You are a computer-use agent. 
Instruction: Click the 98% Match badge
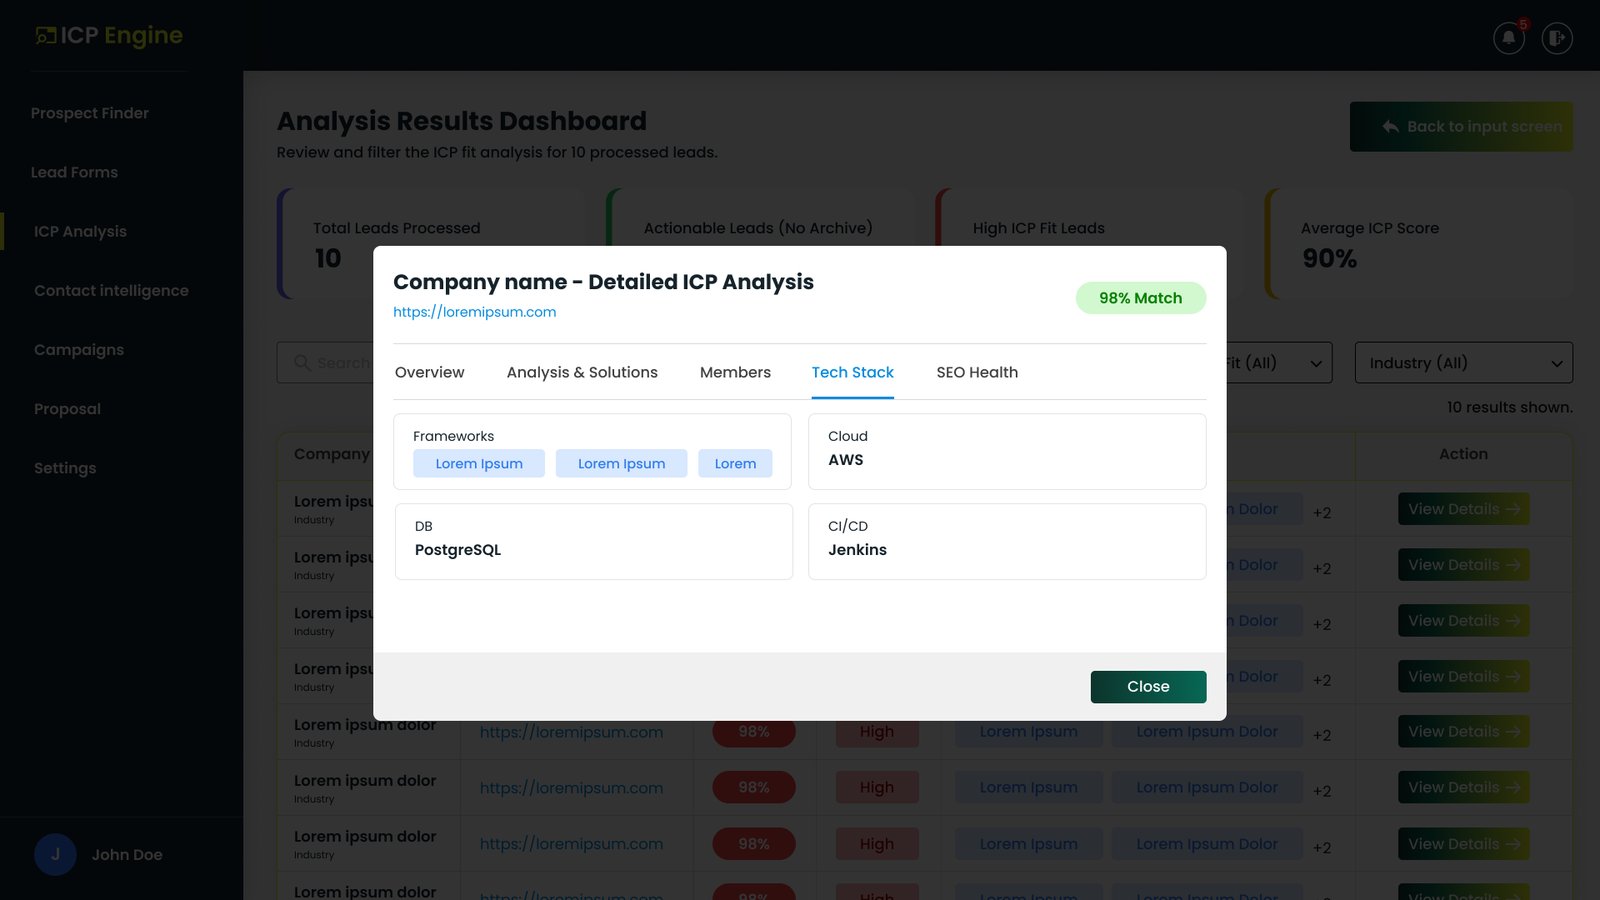coord(1141,298)
